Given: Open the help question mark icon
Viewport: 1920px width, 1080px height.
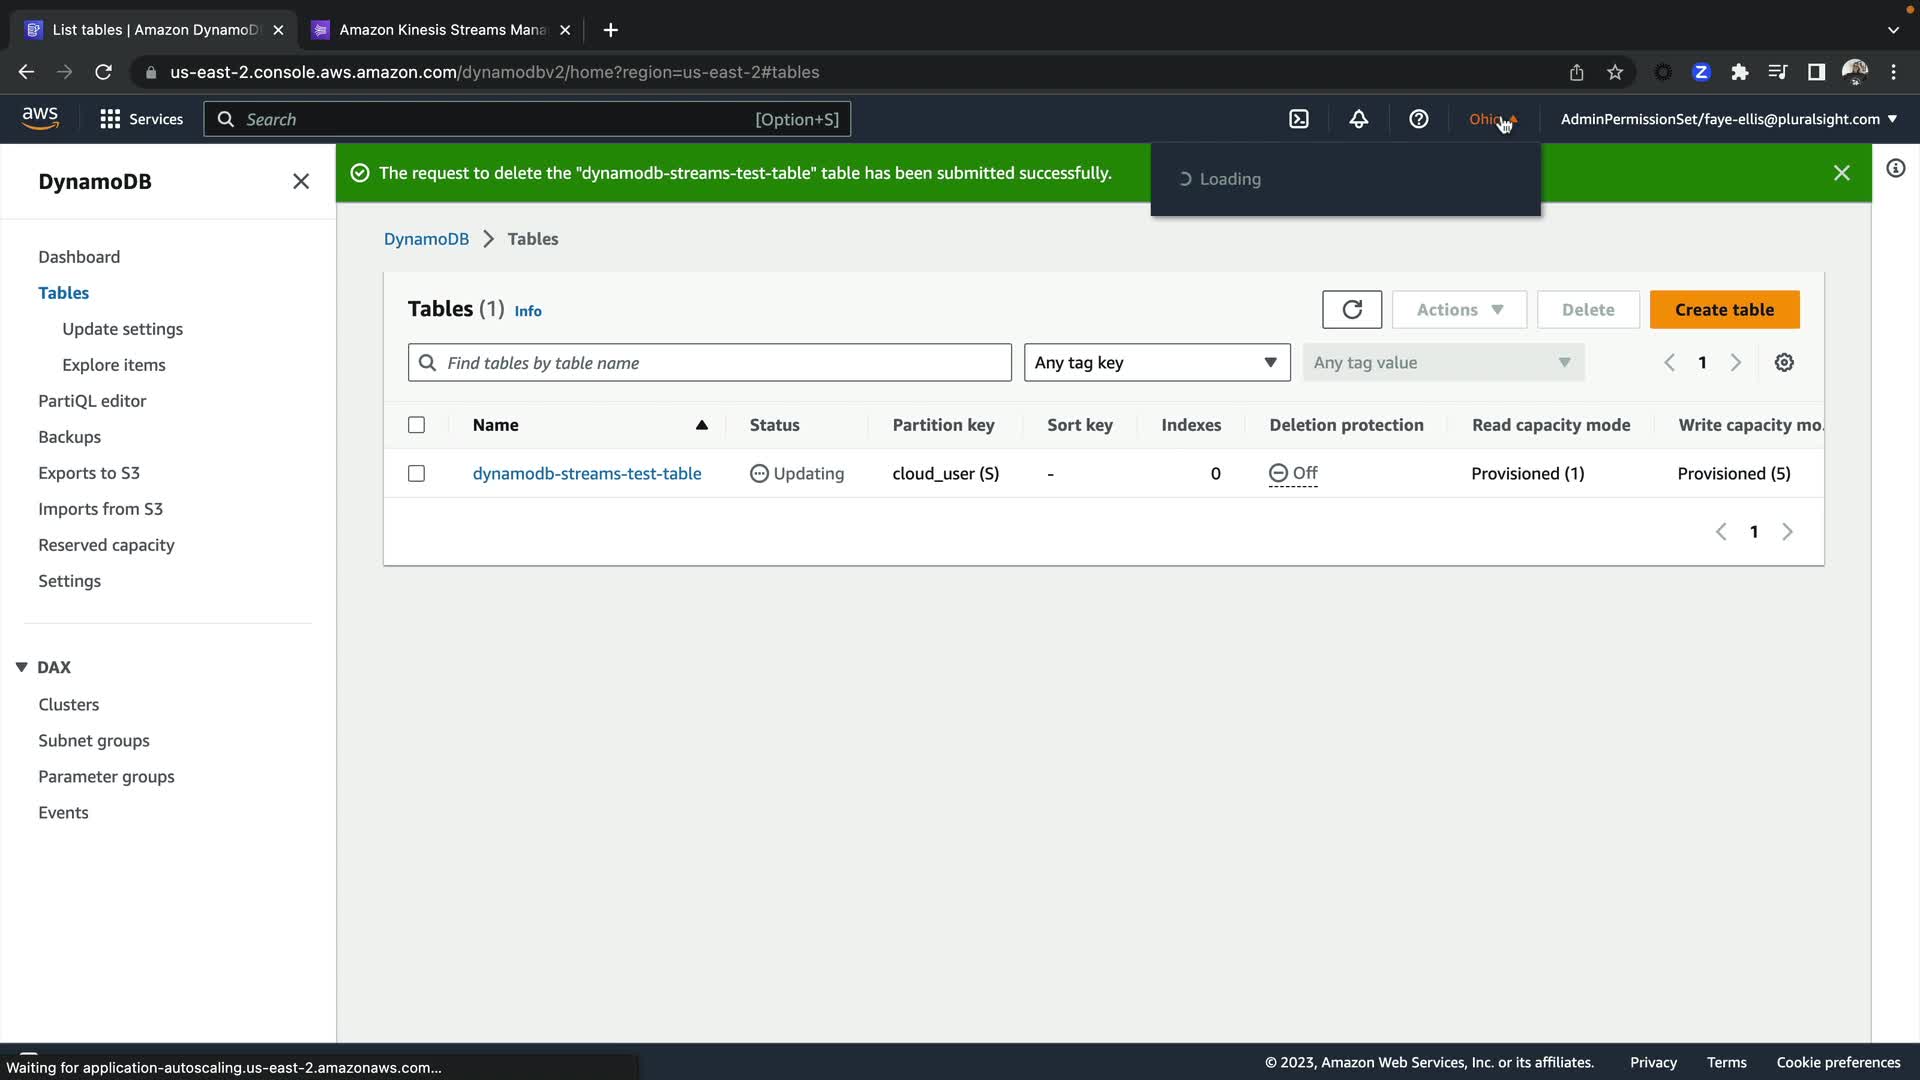Looking at the screenshot, I should coord(1418,119).
